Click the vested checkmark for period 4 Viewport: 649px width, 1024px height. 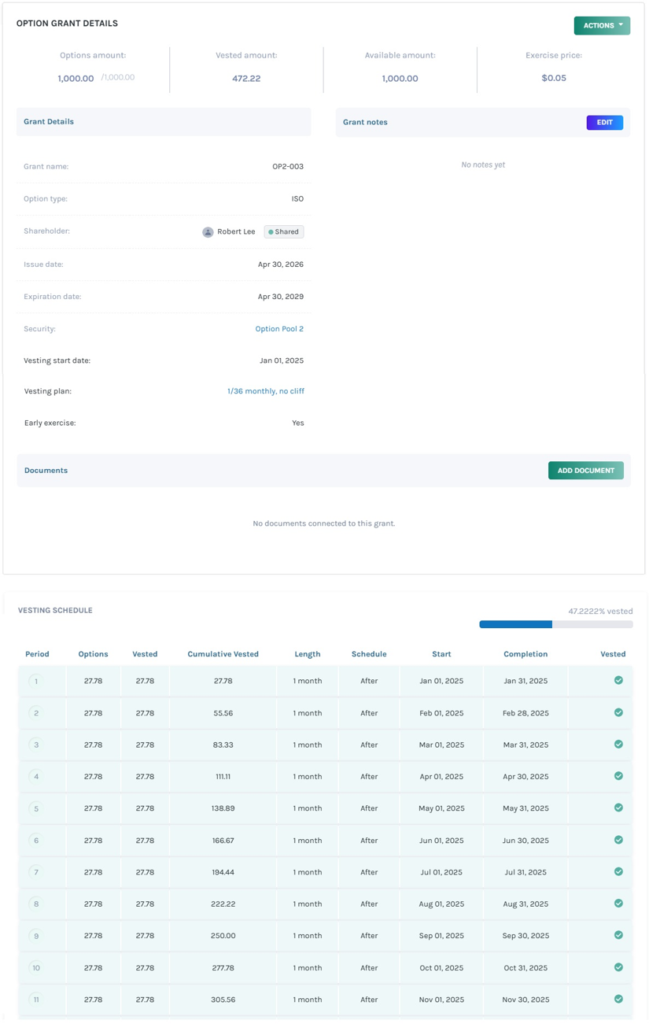click(x=618, y=776)
